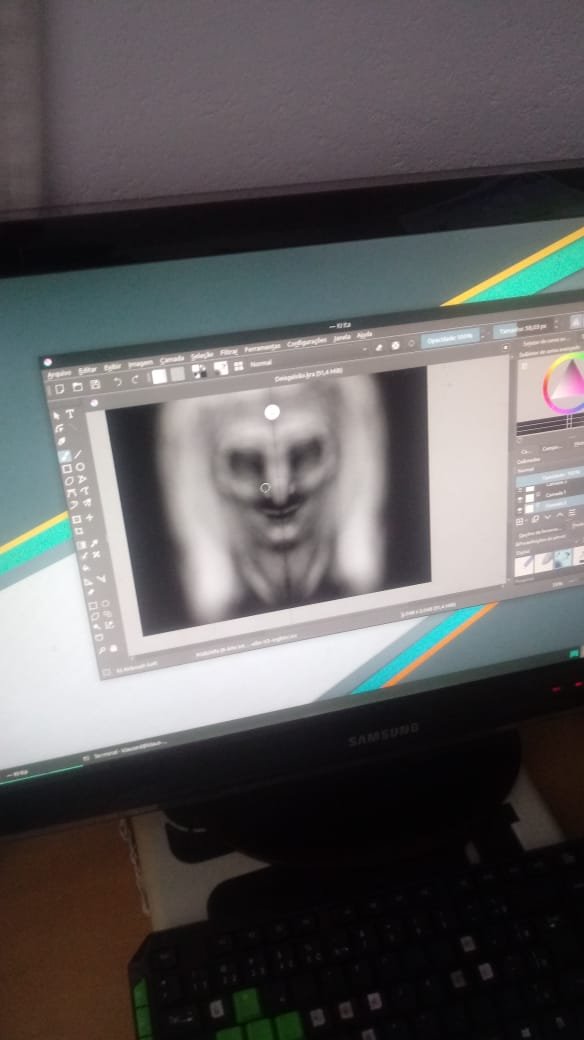Screen dimensions: 584x1040
Task: Select the shape selection arrow tool
Action: (x=56, y=415)
